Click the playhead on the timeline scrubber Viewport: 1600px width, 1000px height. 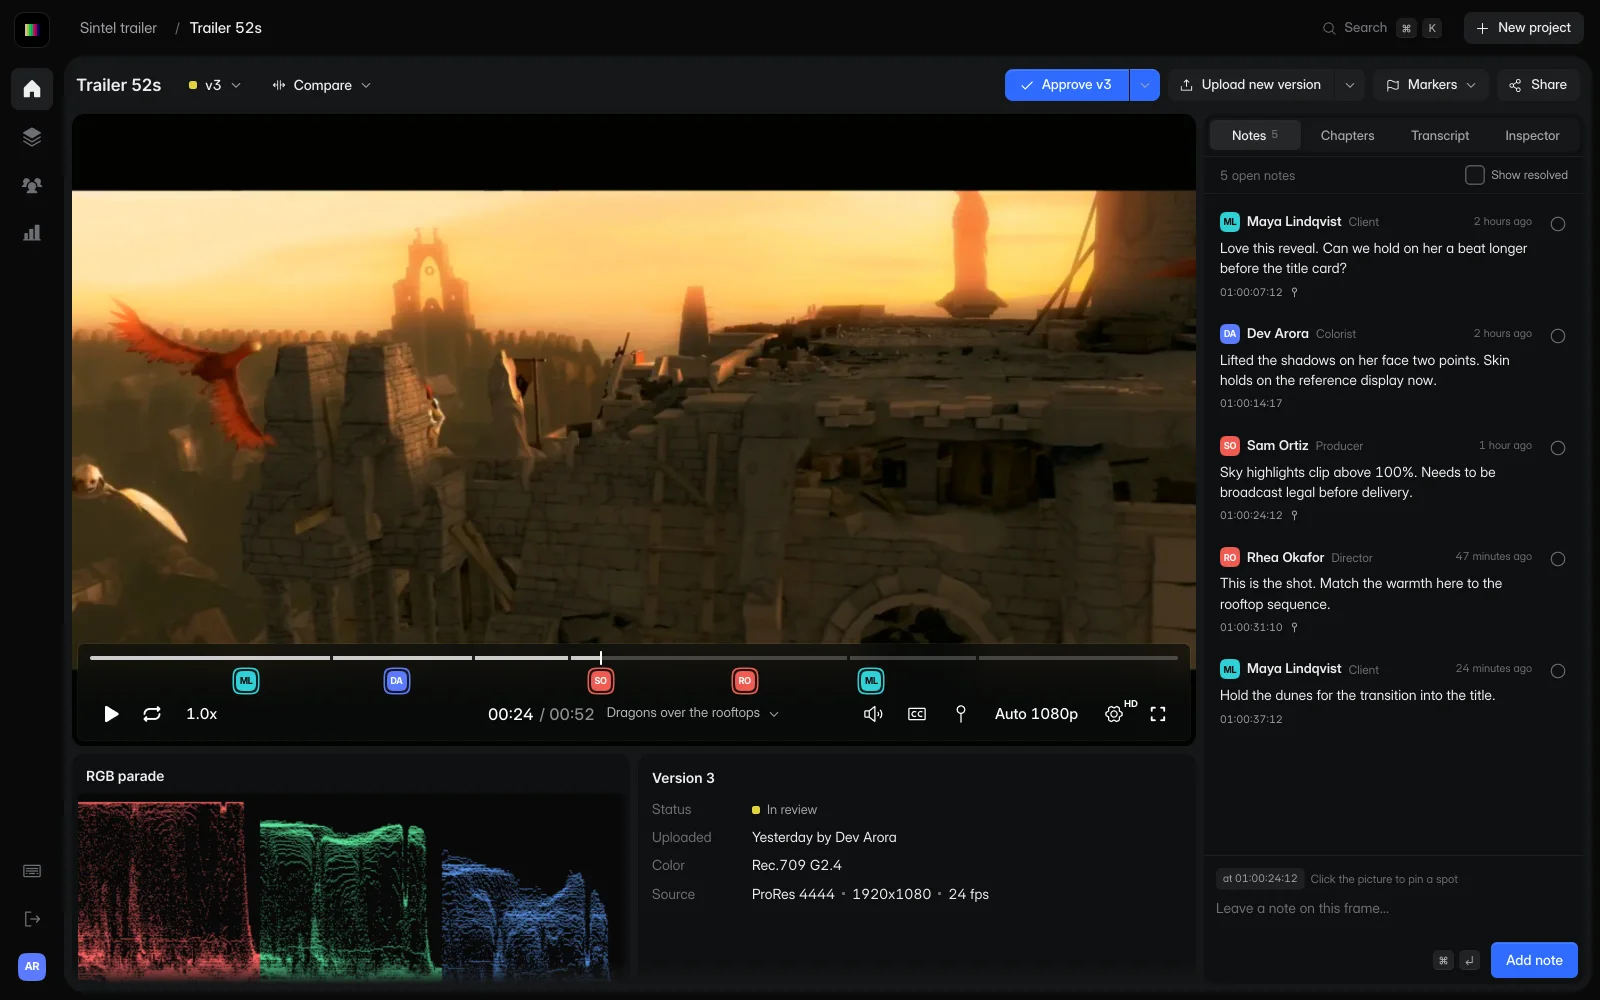coord(601,658)
